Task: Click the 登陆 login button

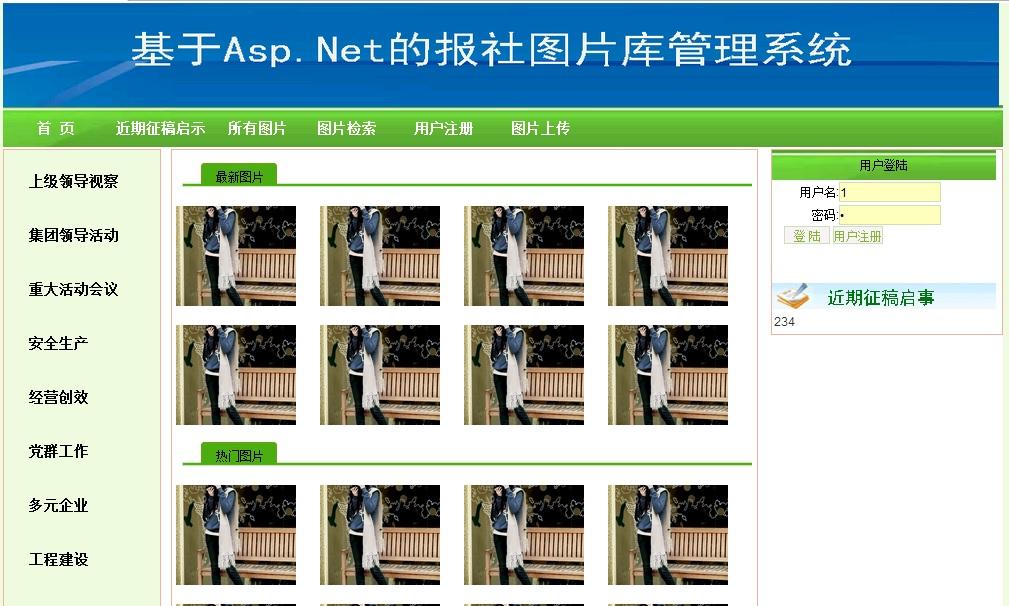Action: [807, 236]
